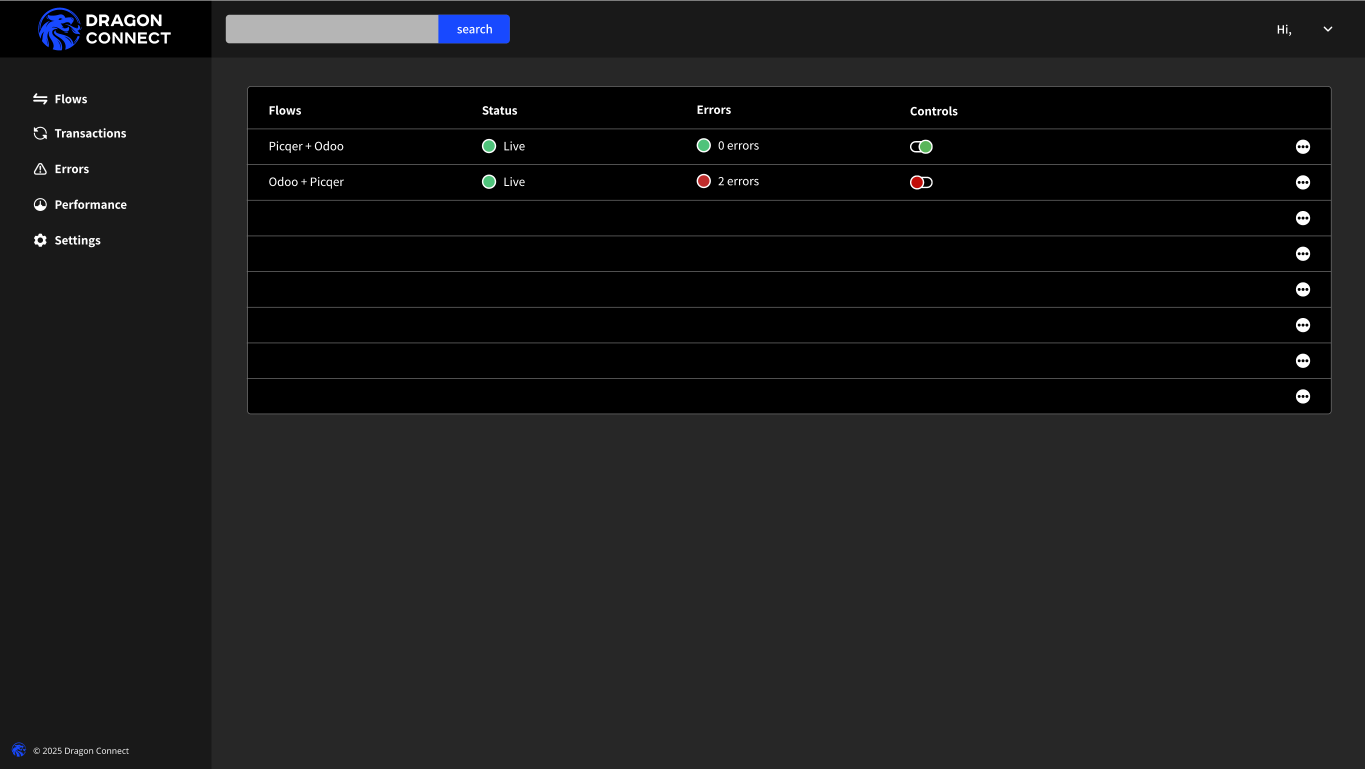Click the Performance gauge icon in sidebar
This screenshot has height=769, width=1365.
pos(40,204)
